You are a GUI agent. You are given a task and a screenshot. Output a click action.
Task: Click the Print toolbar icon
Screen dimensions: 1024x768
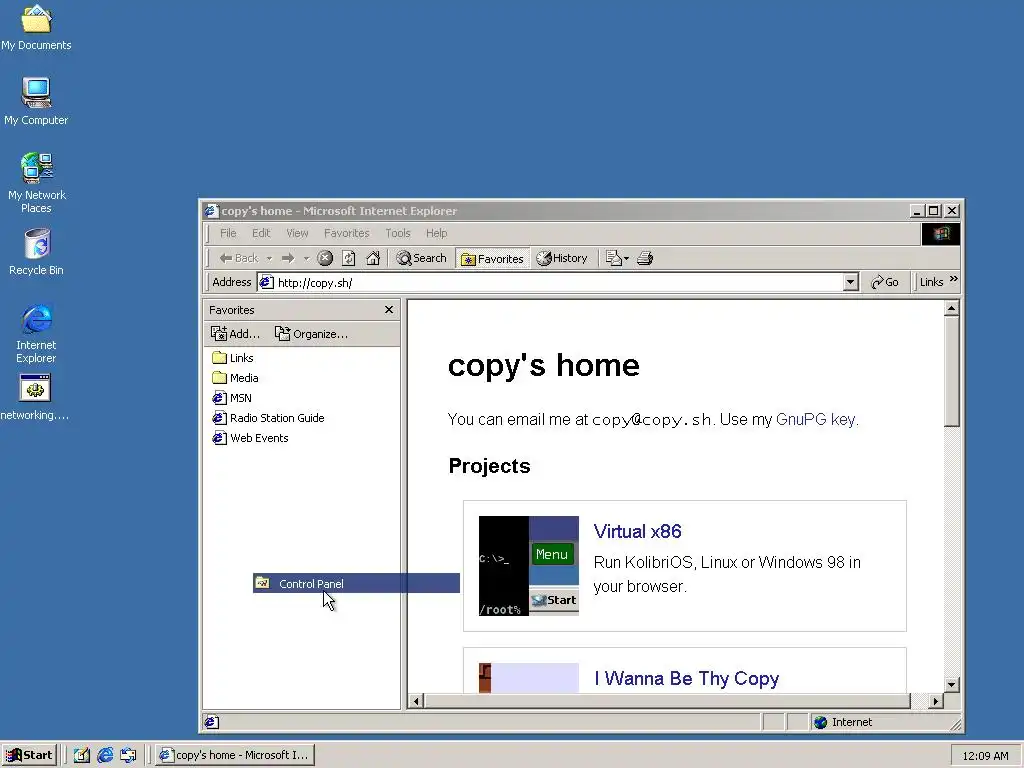(x=645, y=258)
